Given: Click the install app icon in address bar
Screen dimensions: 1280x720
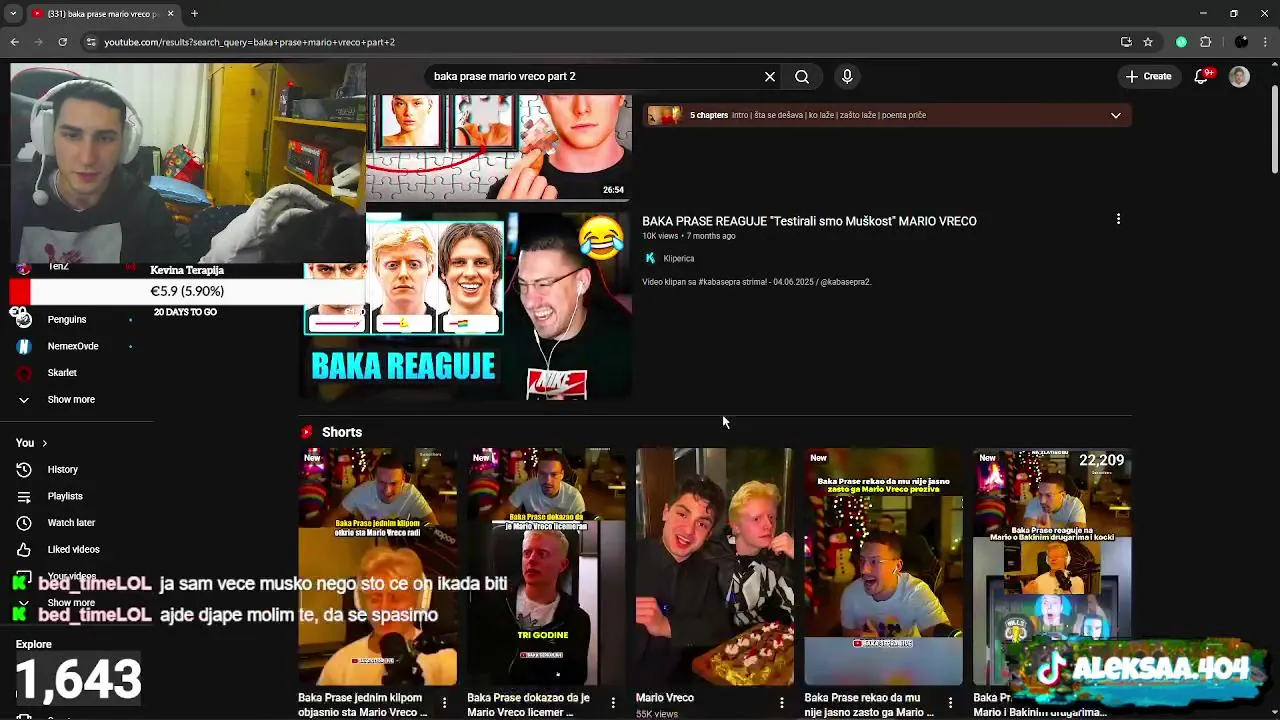Looking at the screenshot, I should click(1126, 42).
